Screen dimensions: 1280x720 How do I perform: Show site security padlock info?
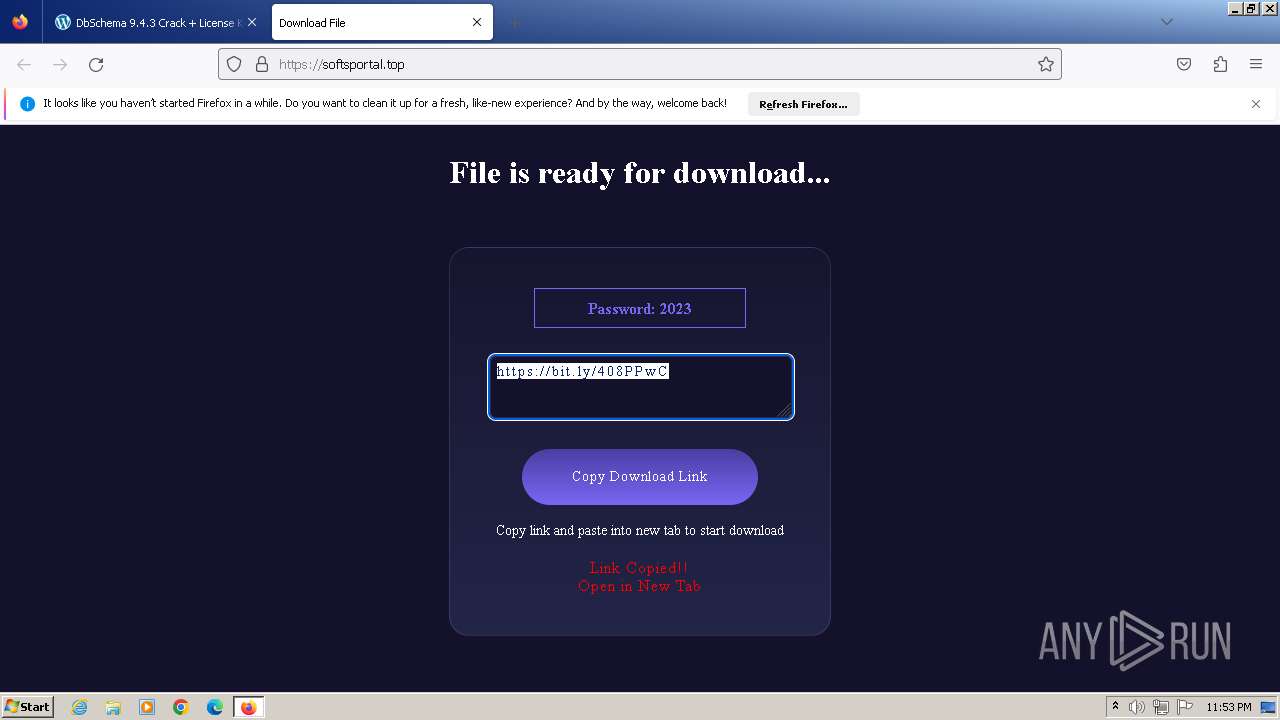tap(262, 64)
